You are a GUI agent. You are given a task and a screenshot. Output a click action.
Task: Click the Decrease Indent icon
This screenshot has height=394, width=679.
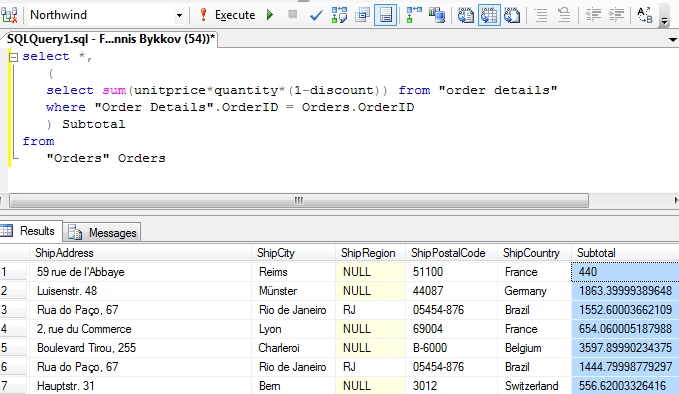click(593, 15)
